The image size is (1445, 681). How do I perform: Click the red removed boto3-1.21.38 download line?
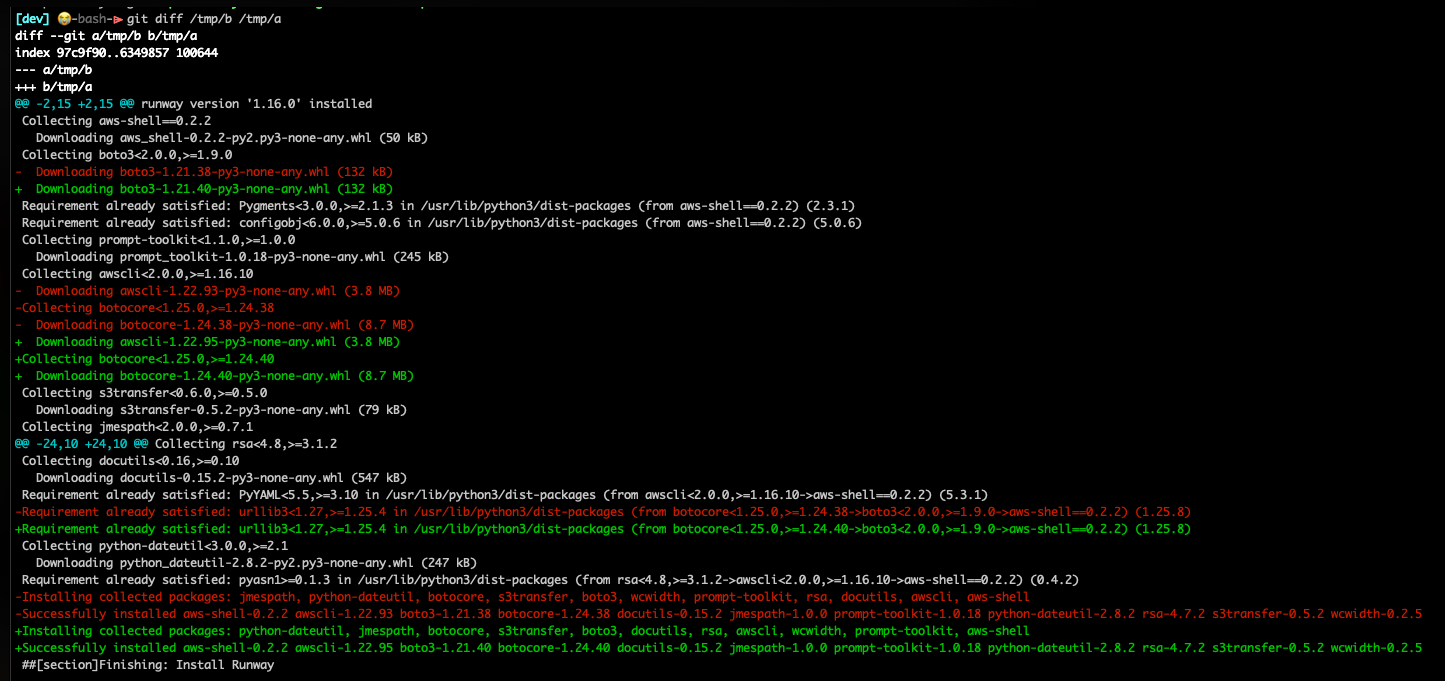[x=204, y=172]
